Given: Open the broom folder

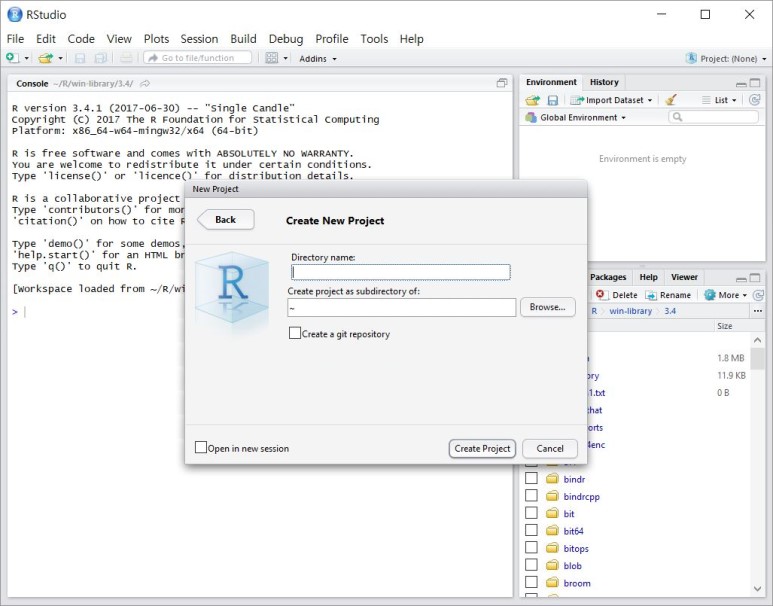Looking at the screenshot, I should (x=577, y=583).
